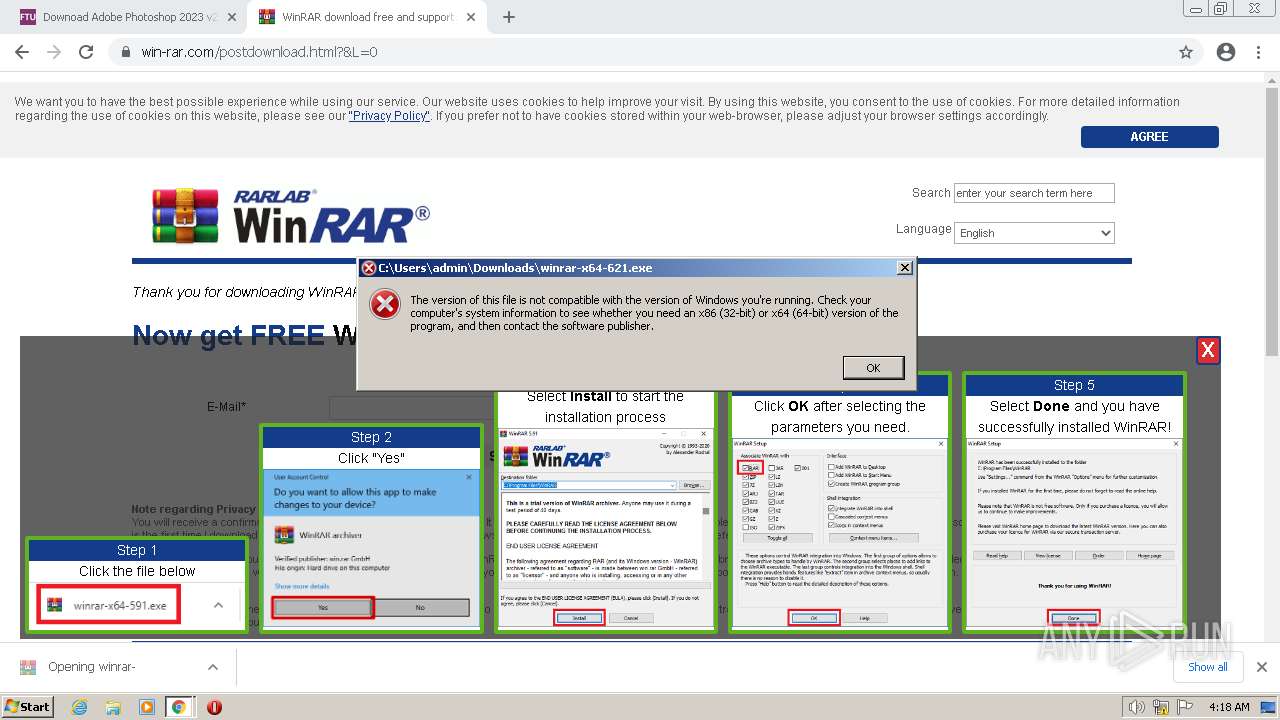Image resolution: width=1280 pixels, height=720 pixels.
Task: Click the red stop-sign taskbar icon
Action: click(214, 707)
